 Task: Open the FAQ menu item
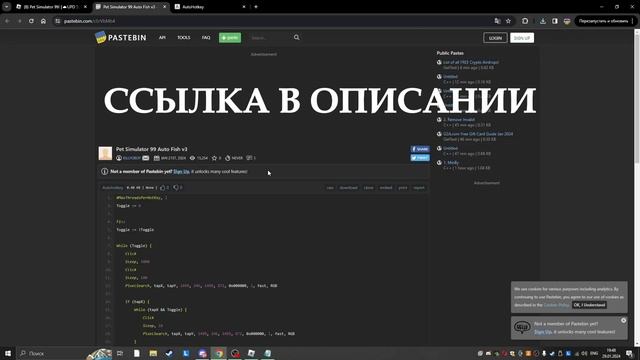click(x=206, y=38)
